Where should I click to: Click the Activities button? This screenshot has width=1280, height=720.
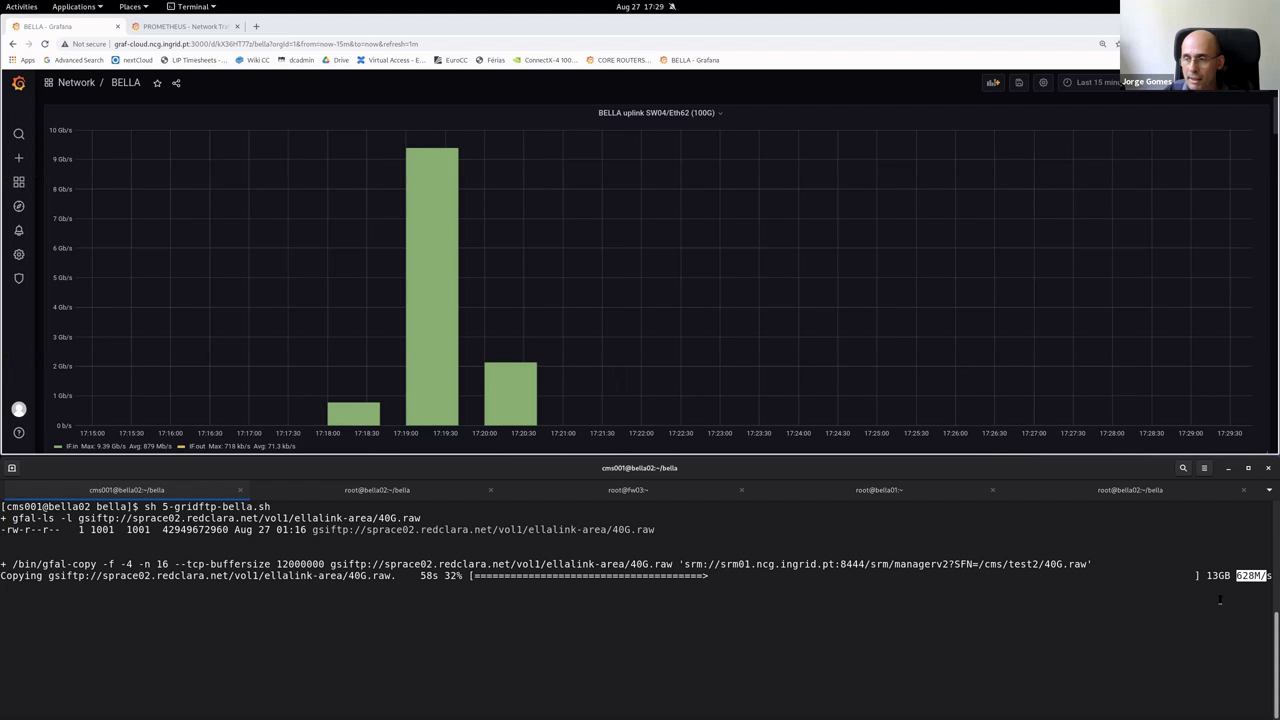pos(21,7)
